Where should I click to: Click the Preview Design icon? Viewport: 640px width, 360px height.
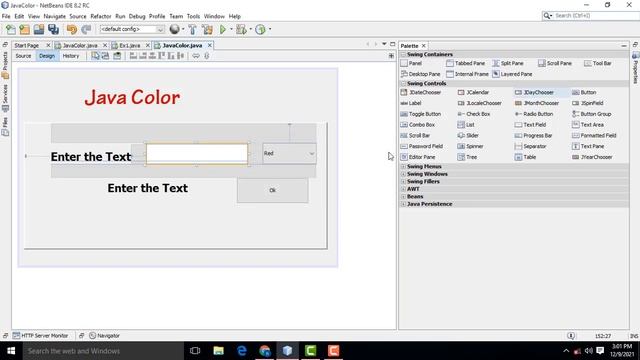(x=117, y=56)
